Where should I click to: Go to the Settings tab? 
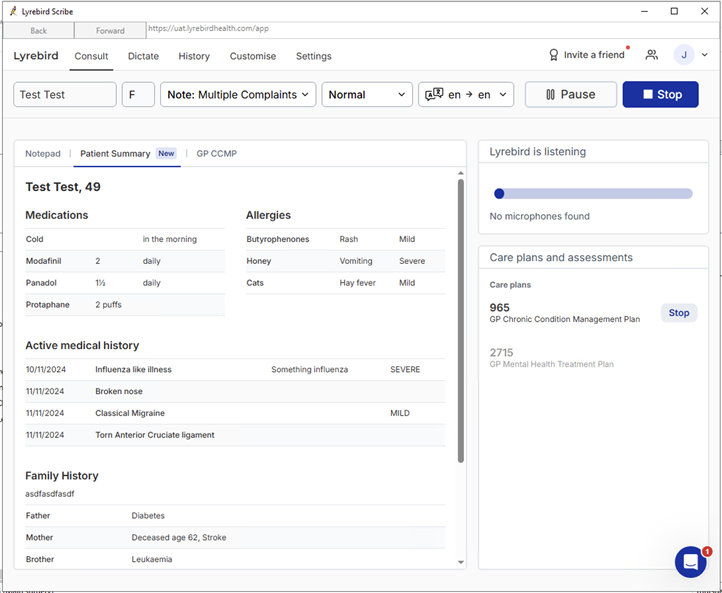click(x=314, y=56)
